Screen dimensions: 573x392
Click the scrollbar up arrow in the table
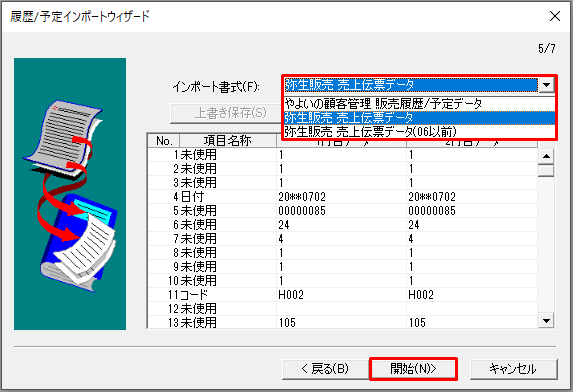click(546, 156)
